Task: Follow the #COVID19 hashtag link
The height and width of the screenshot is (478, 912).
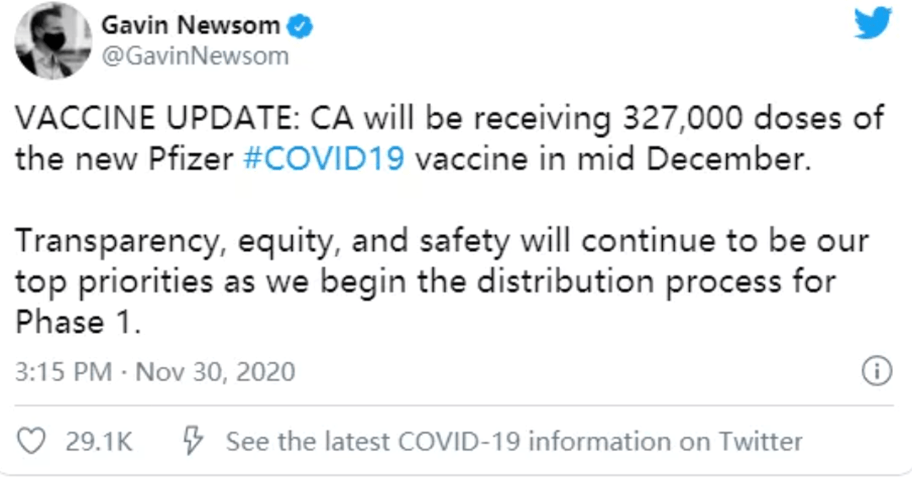Action: [x=324, y=160]
